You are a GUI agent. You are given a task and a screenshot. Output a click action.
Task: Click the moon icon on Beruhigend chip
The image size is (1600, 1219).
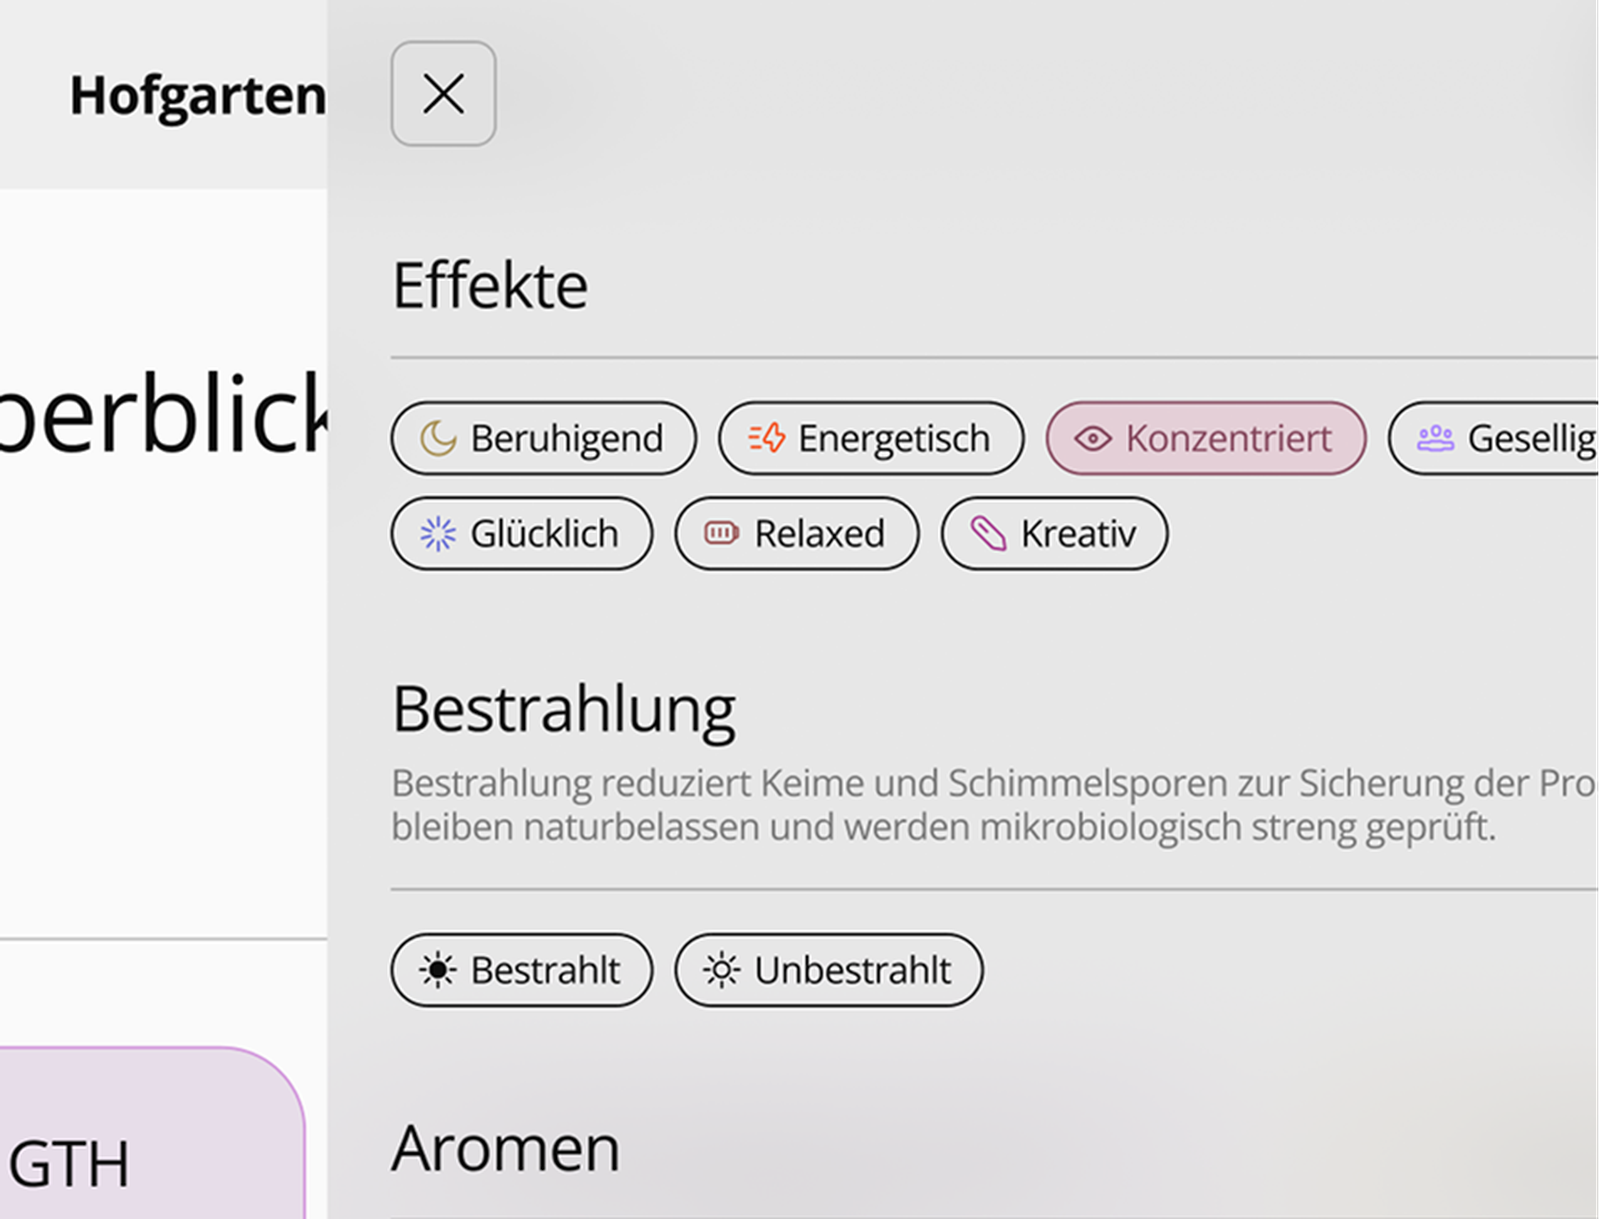438,438
